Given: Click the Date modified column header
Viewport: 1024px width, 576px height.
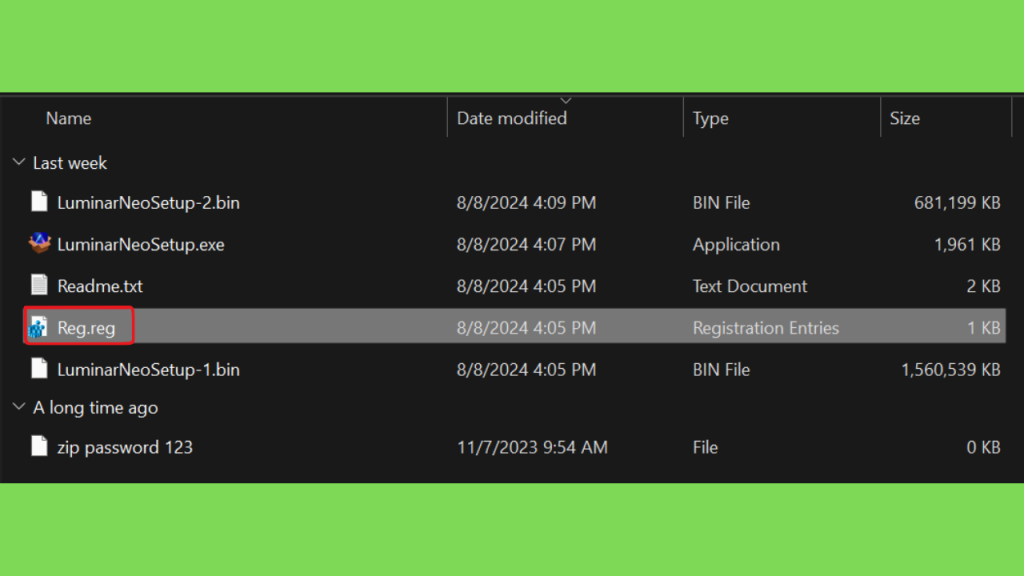Looking at the screenshot, I should point(512,118).
